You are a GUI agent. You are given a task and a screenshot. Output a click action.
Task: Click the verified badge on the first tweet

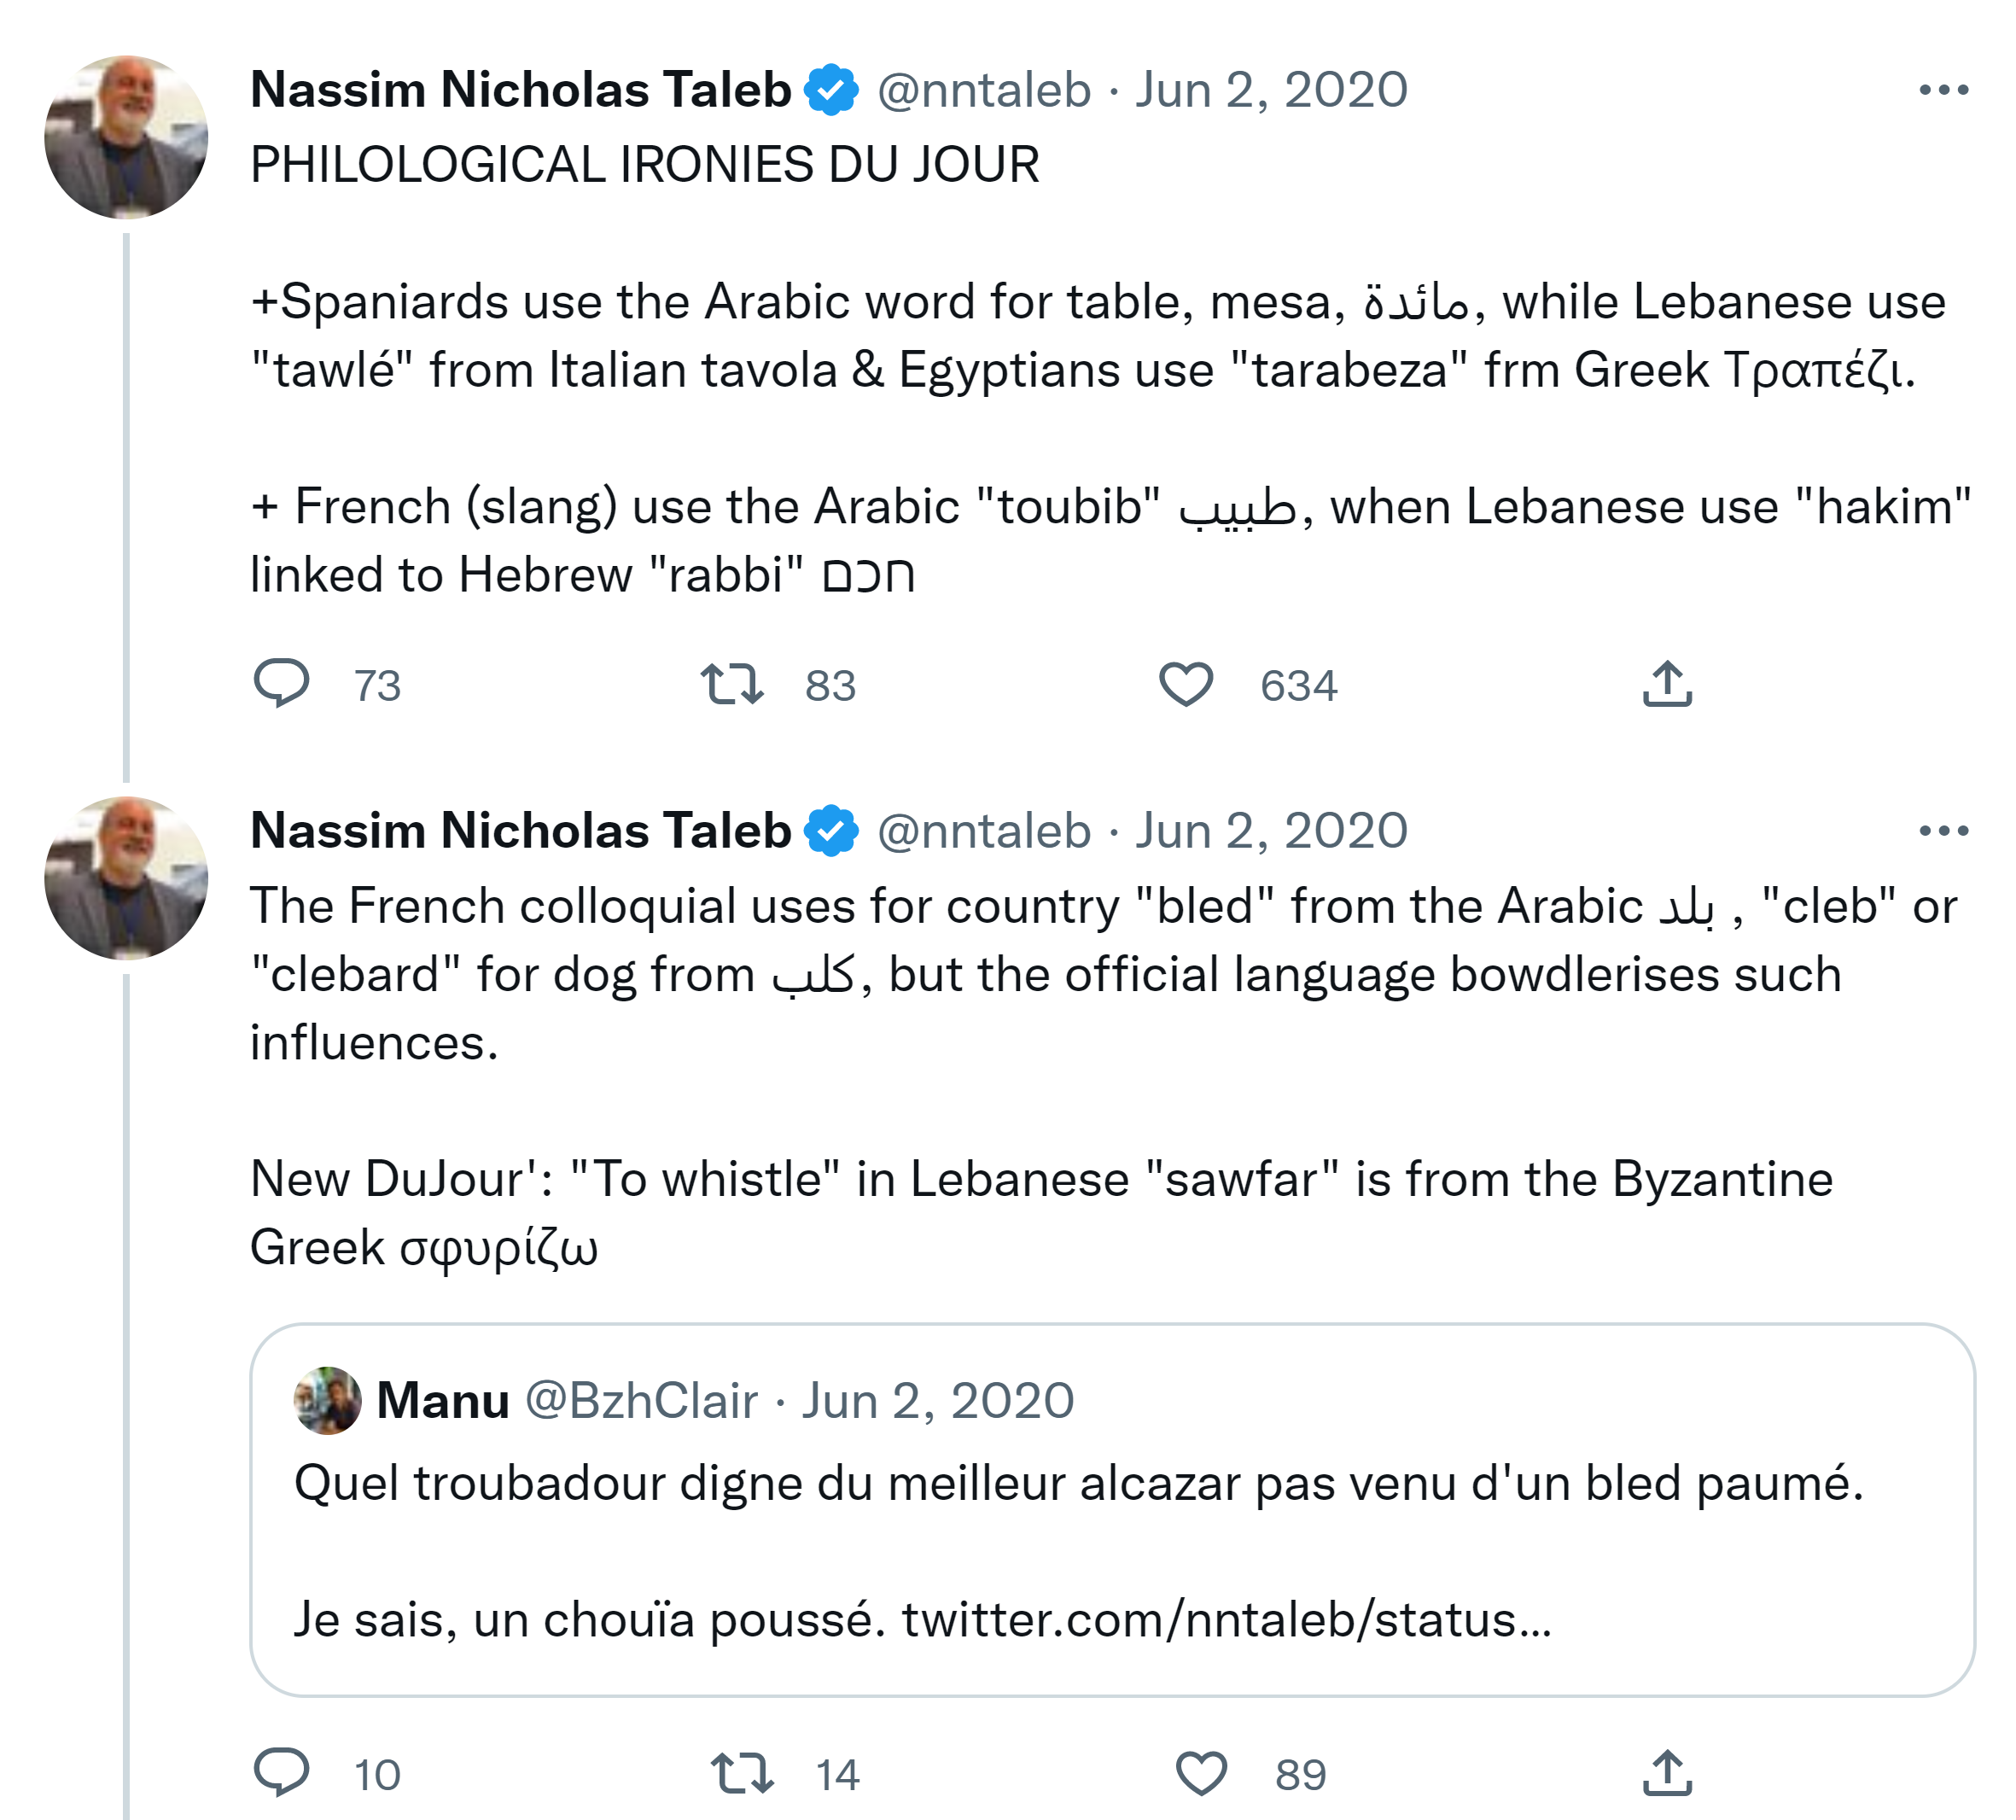(x=831, y=90)
